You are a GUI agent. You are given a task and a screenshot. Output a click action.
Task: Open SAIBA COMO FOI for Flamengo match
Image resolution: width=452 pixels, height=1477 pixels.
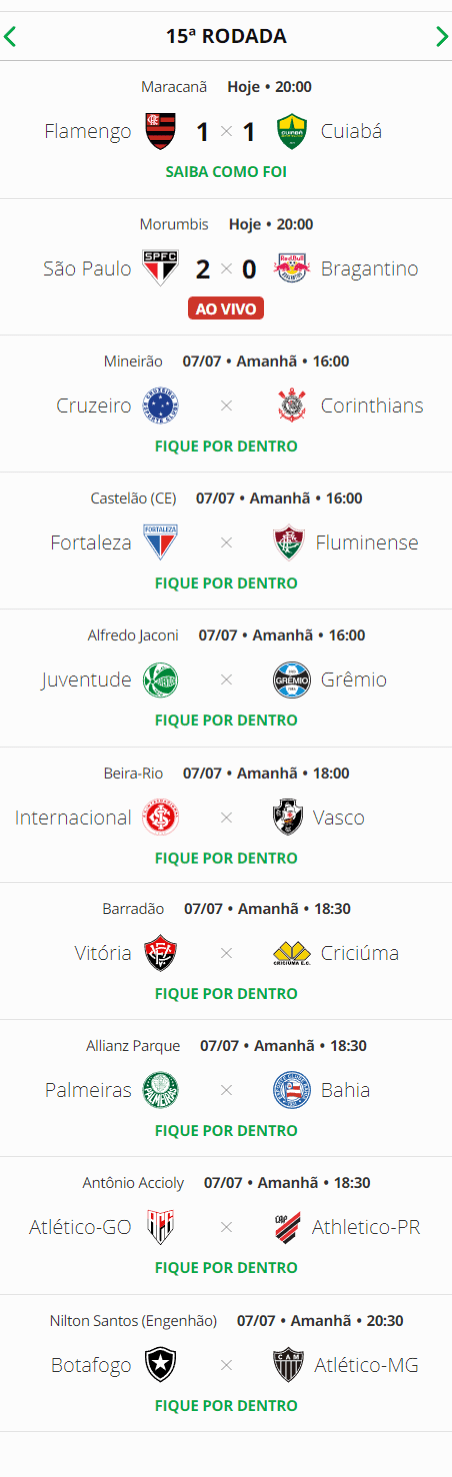pos(226,172)
